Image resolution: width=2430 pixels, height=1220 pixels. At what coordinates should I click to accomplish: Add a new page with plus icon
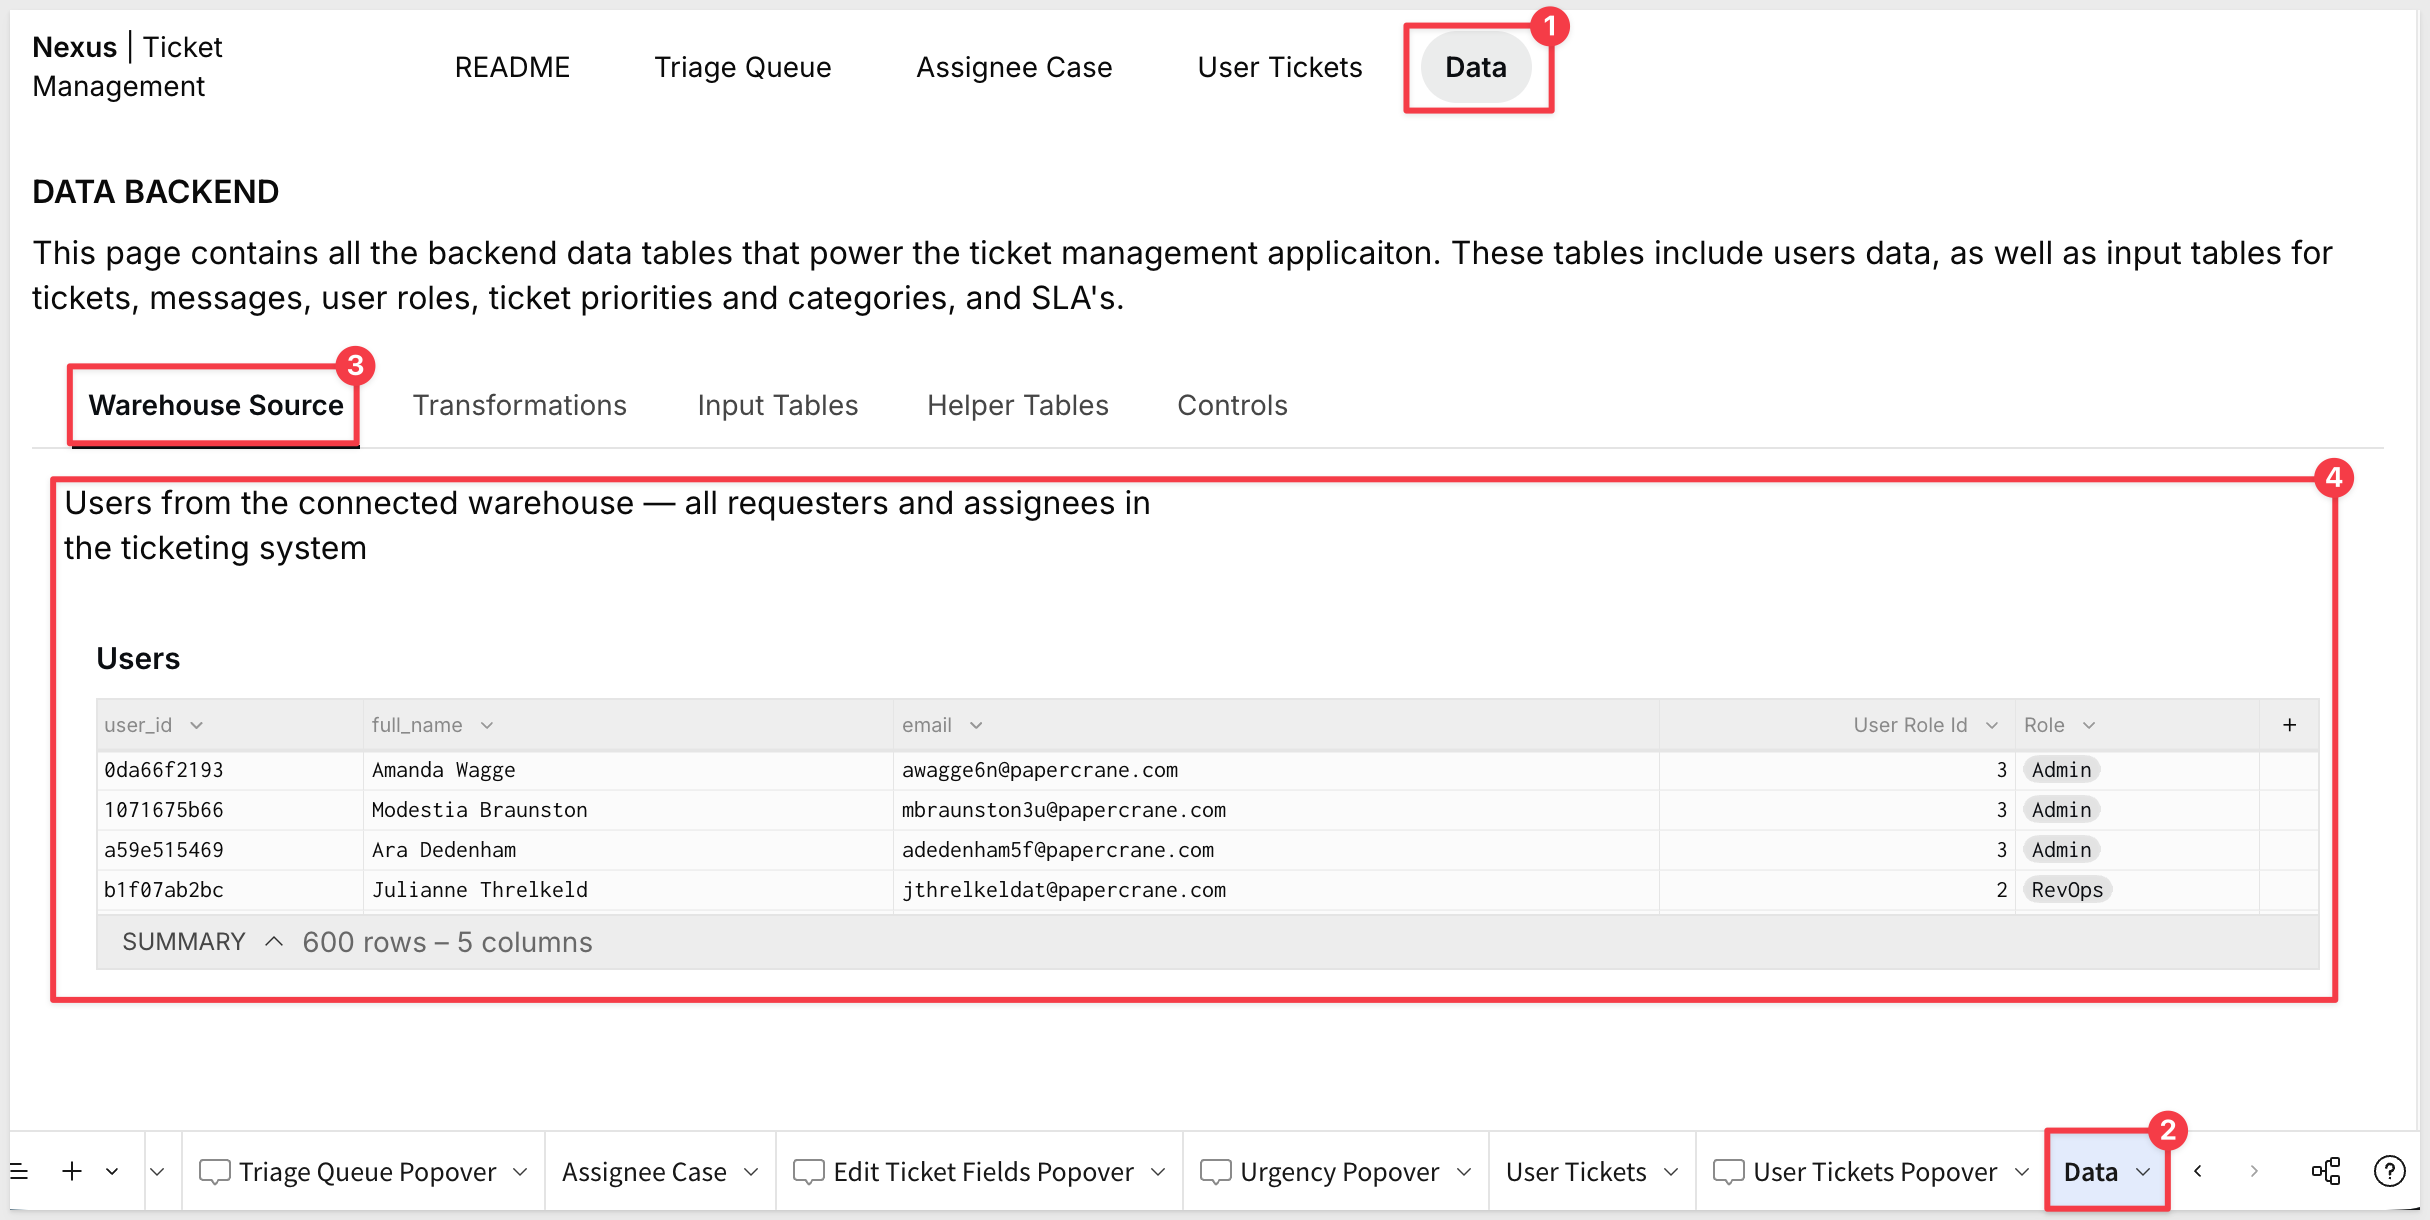pos(72,1171)
